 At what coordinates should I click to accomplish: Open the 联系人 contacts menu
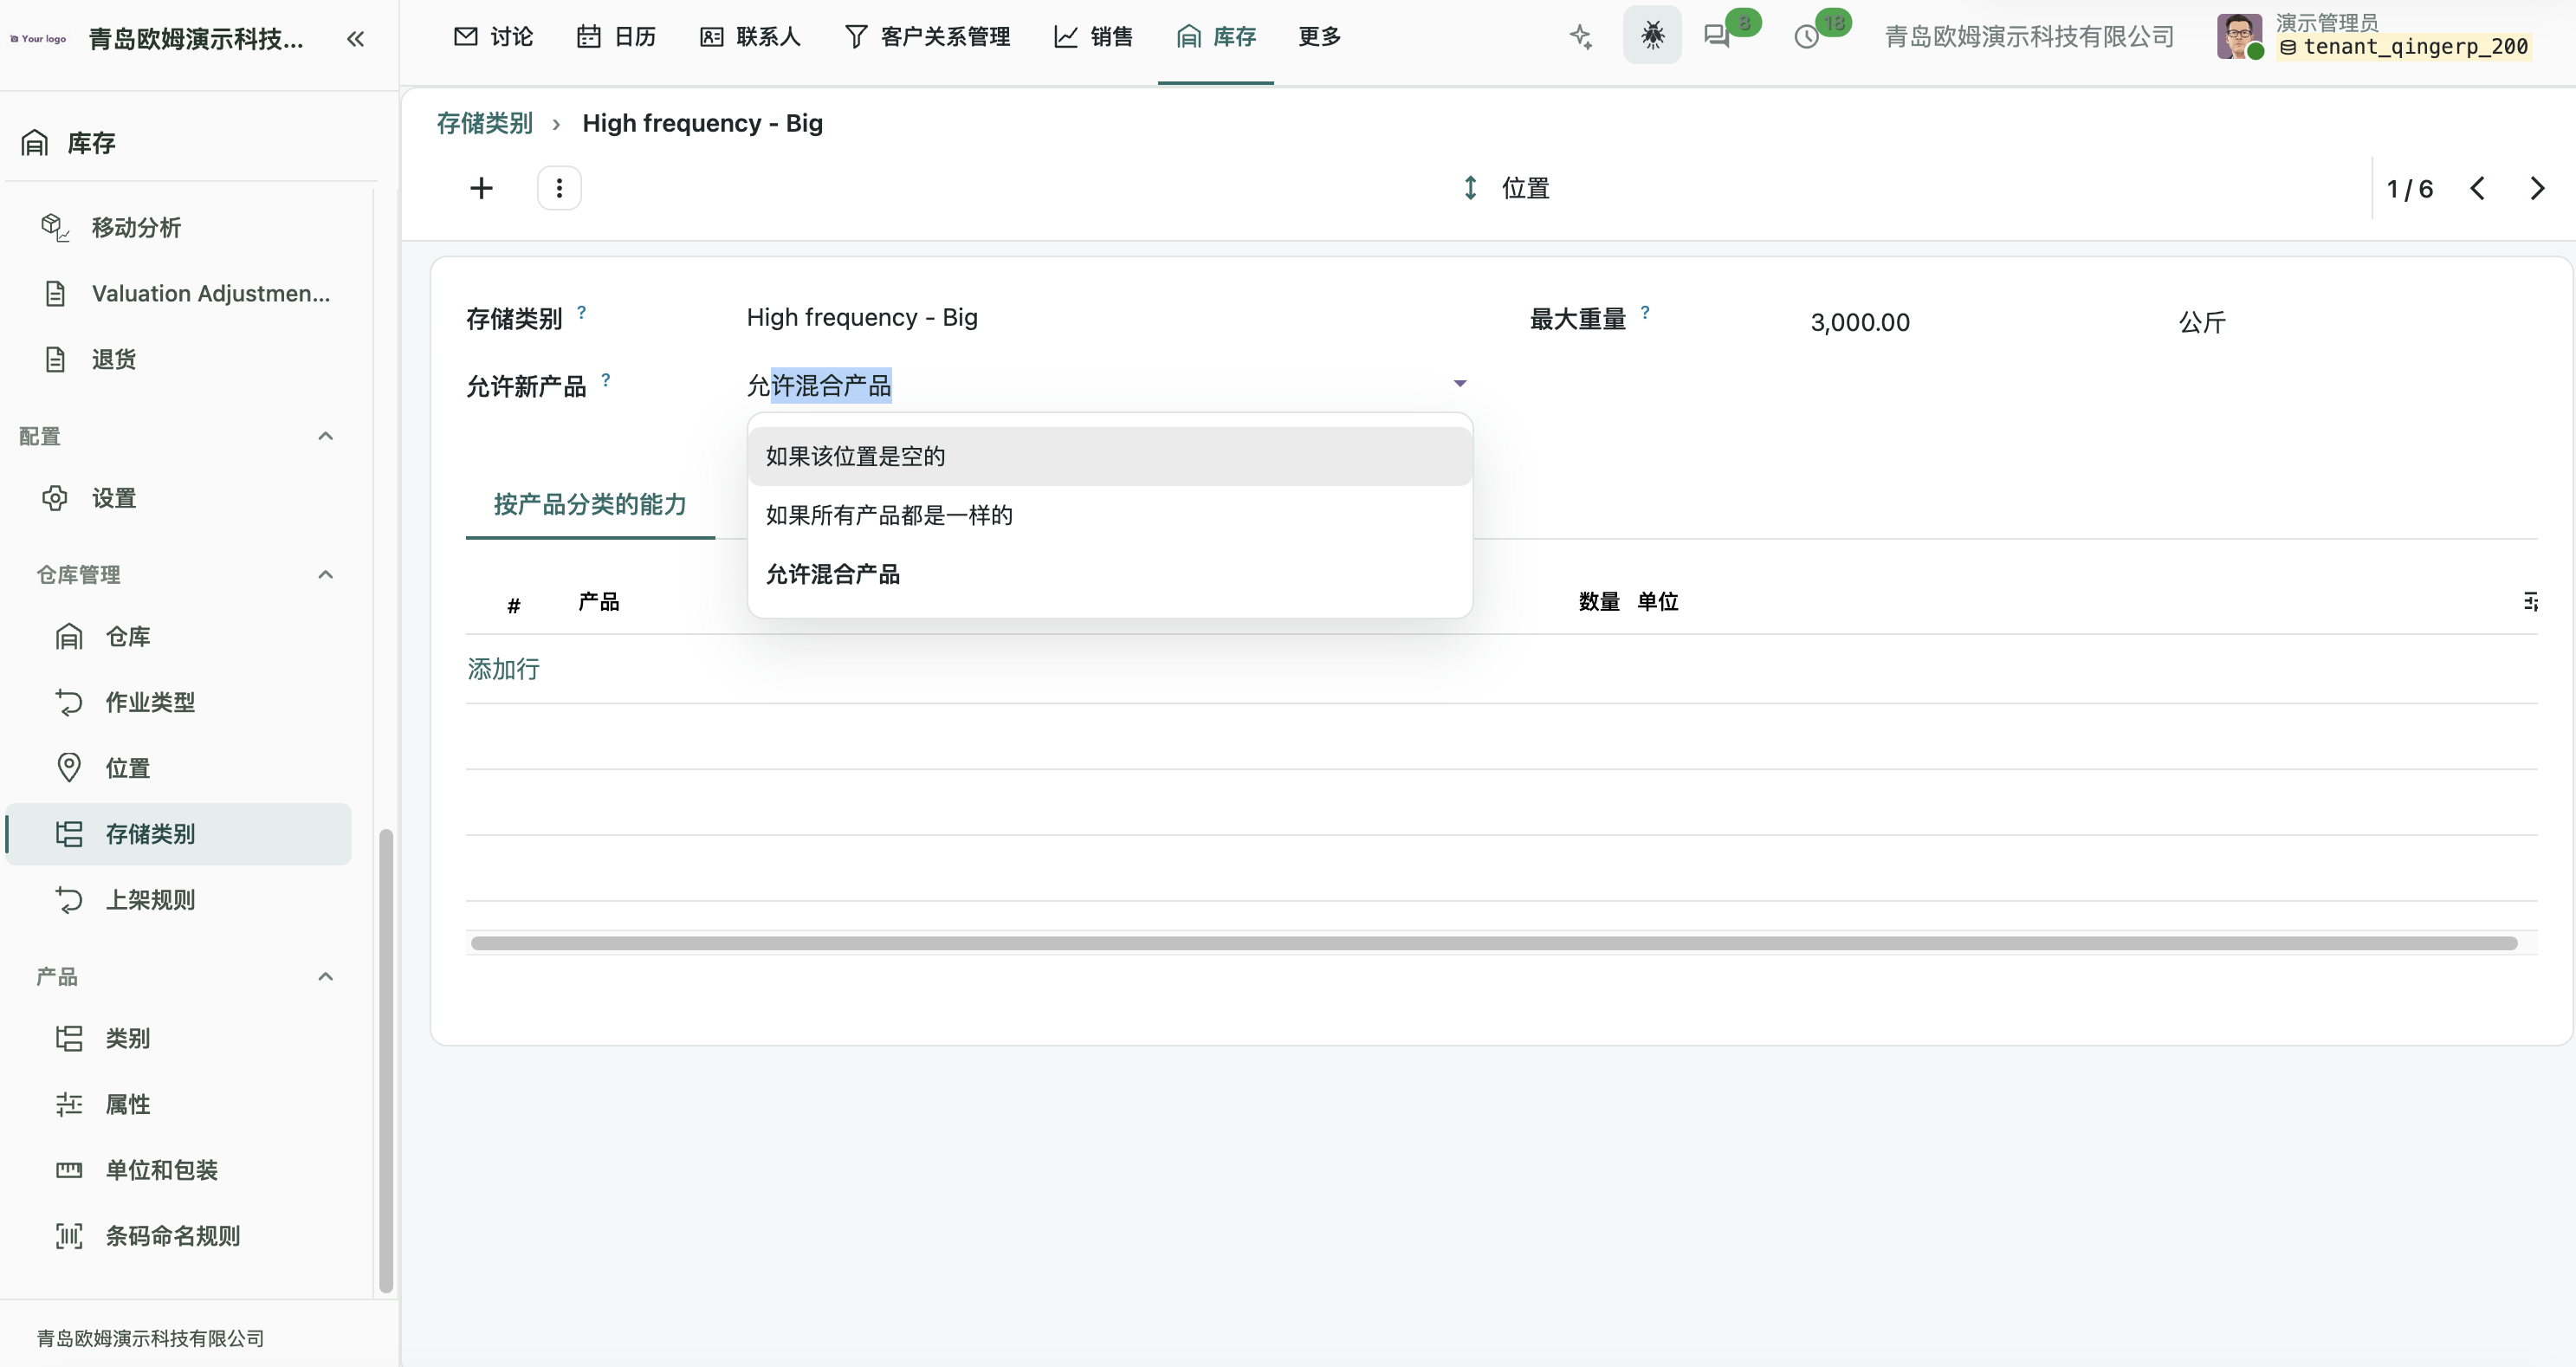(751, 37)
